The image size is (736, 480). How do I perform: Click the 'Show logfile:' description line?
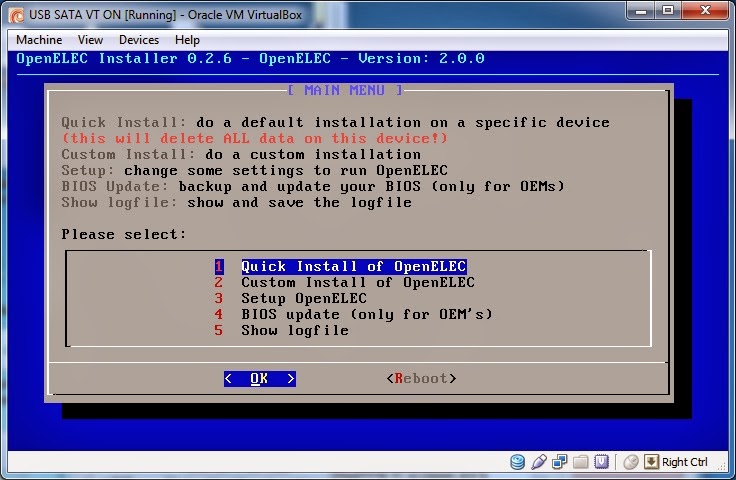click(x=237, y=202)
